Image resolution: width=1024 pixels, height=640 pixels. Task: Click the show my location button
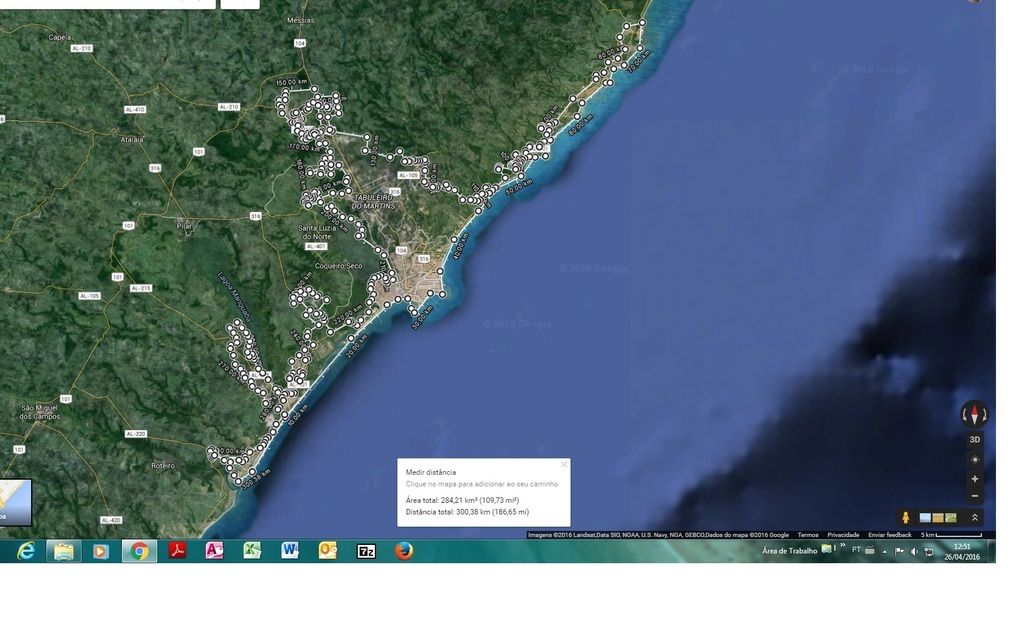coord(974,459)
